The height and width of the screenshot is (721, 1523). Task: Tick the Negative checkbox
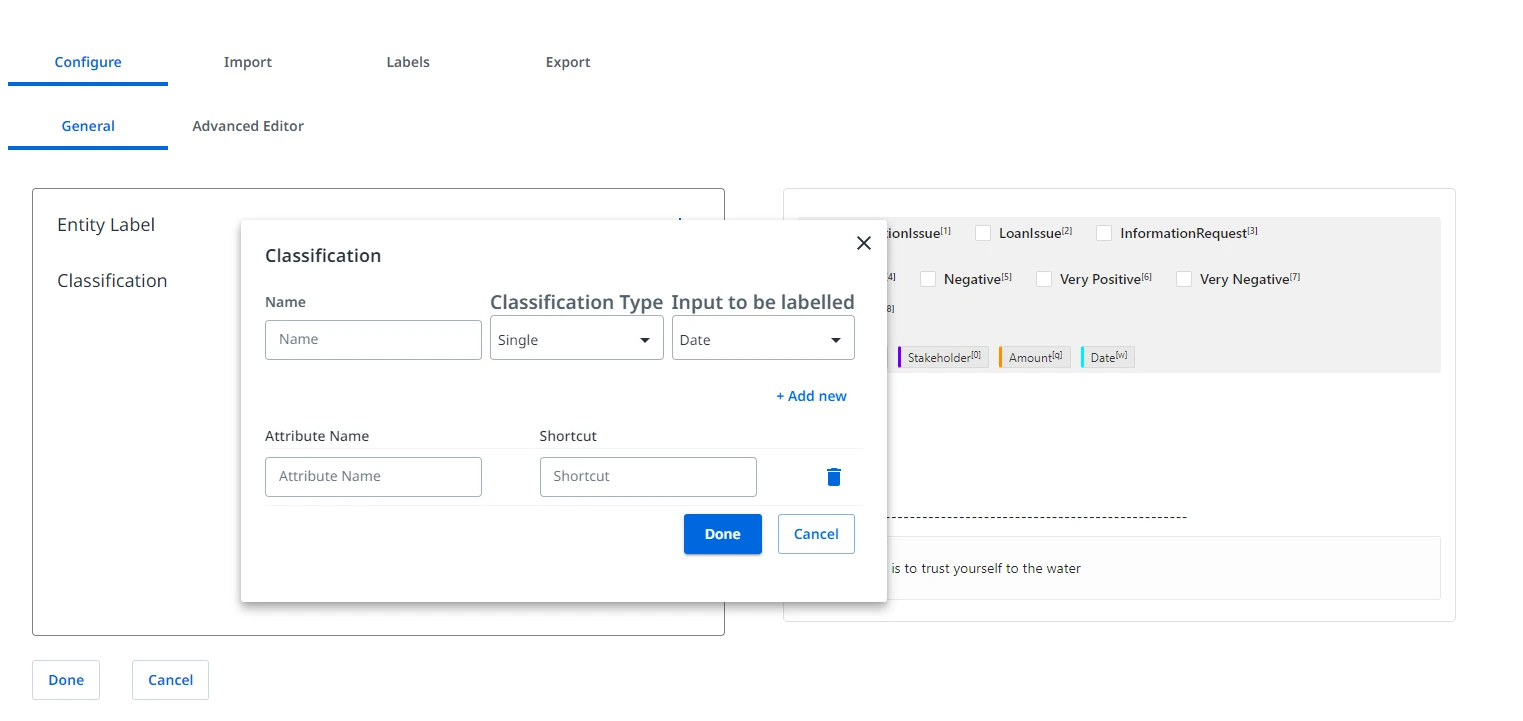[928, 279]
